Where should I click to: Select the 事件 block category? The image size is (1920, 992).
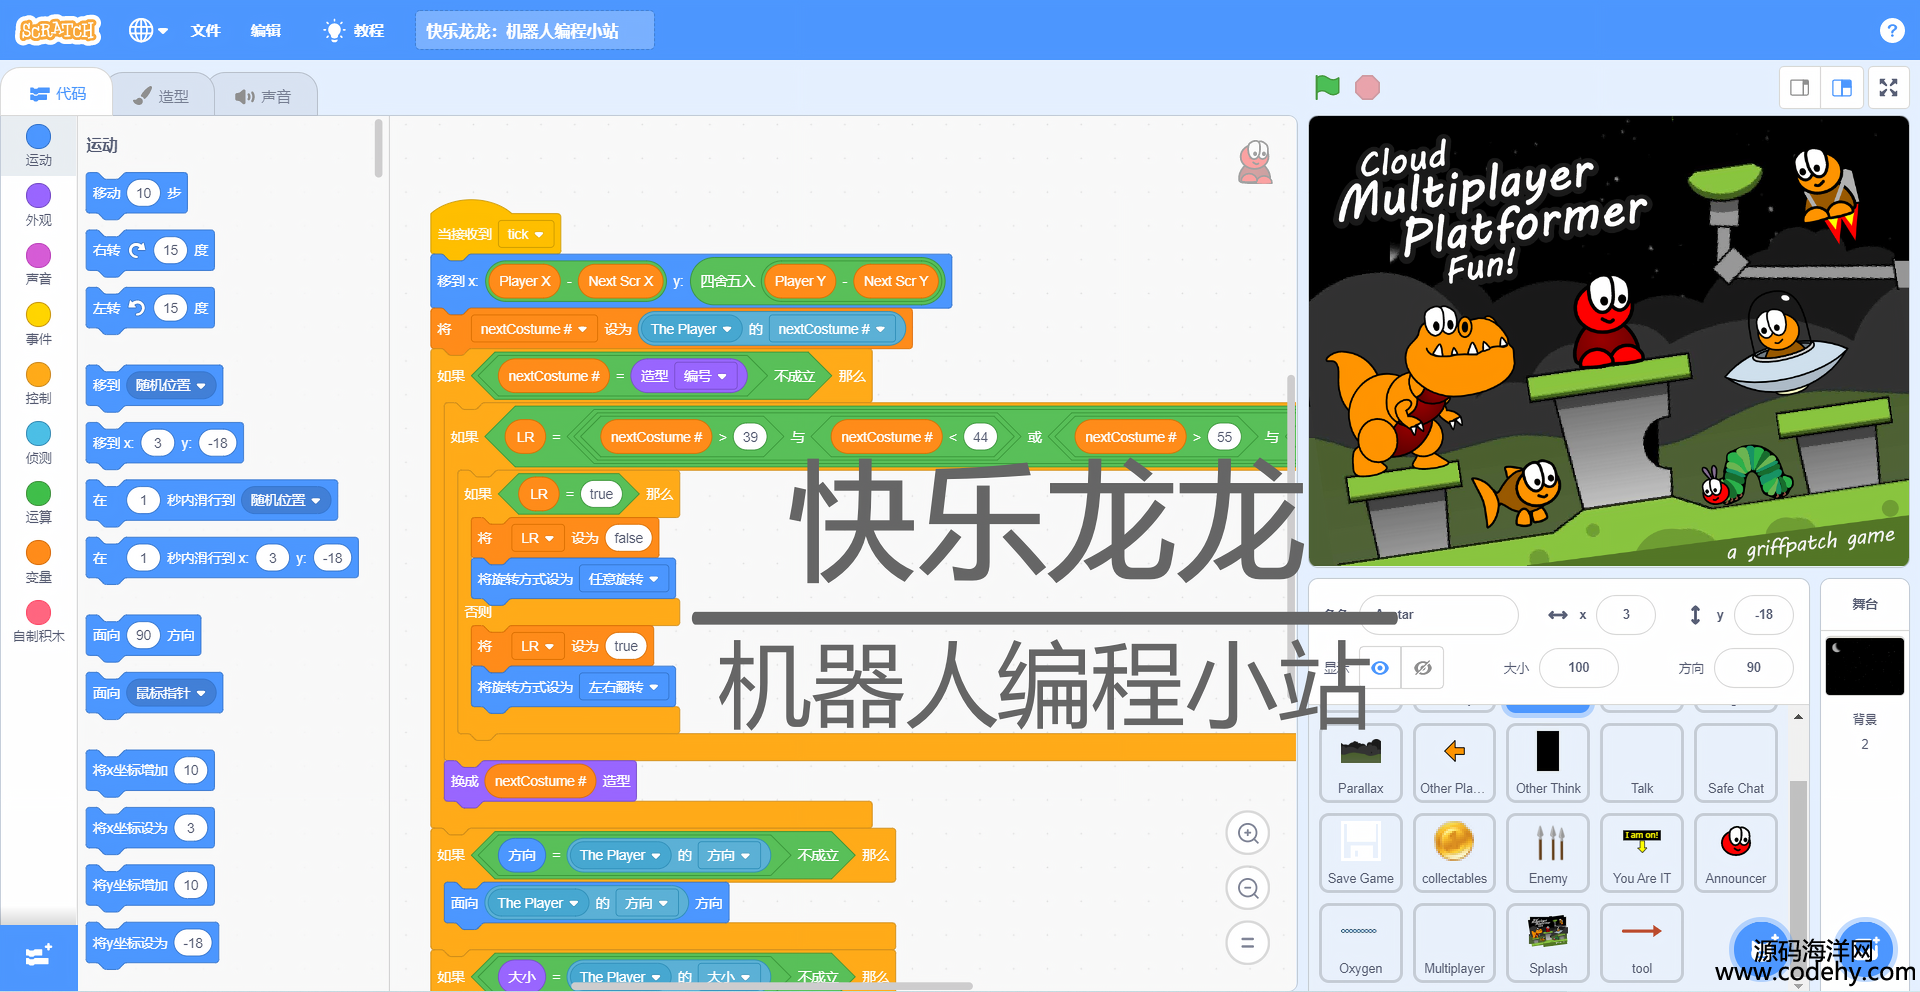click(39, 324)
